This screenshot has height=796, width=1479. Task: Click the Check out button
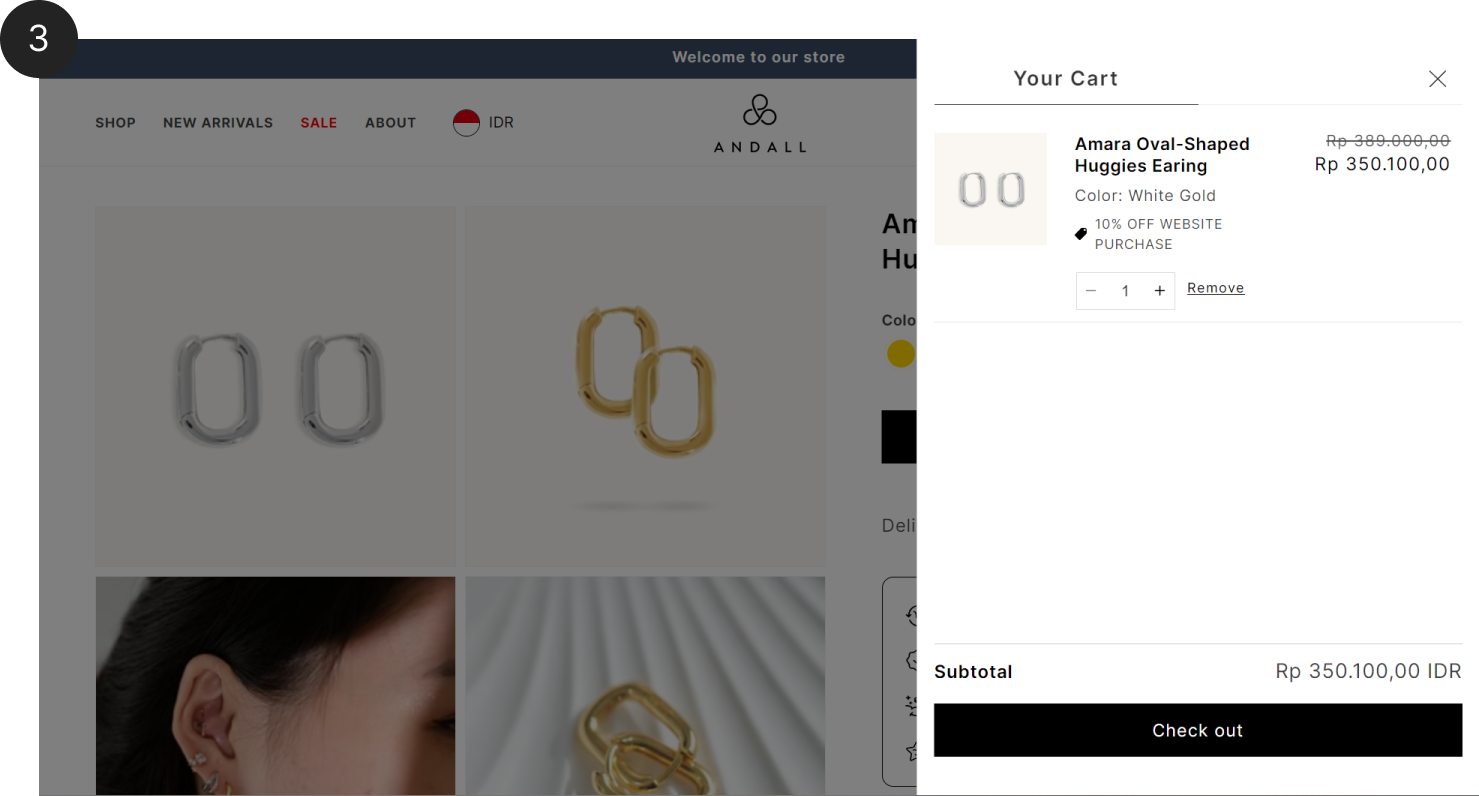1198,730
